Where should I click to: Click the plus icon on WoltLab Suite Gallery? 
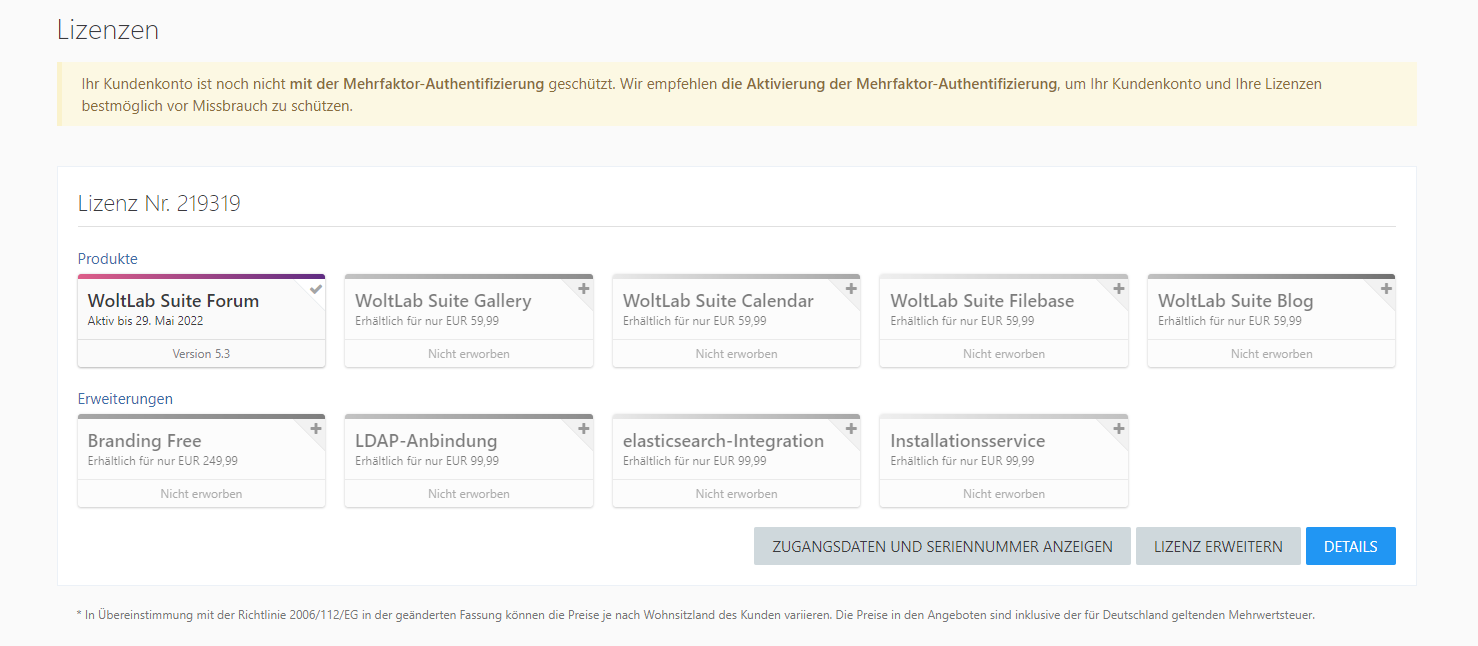pyautogui.click(x=583, y=289)
